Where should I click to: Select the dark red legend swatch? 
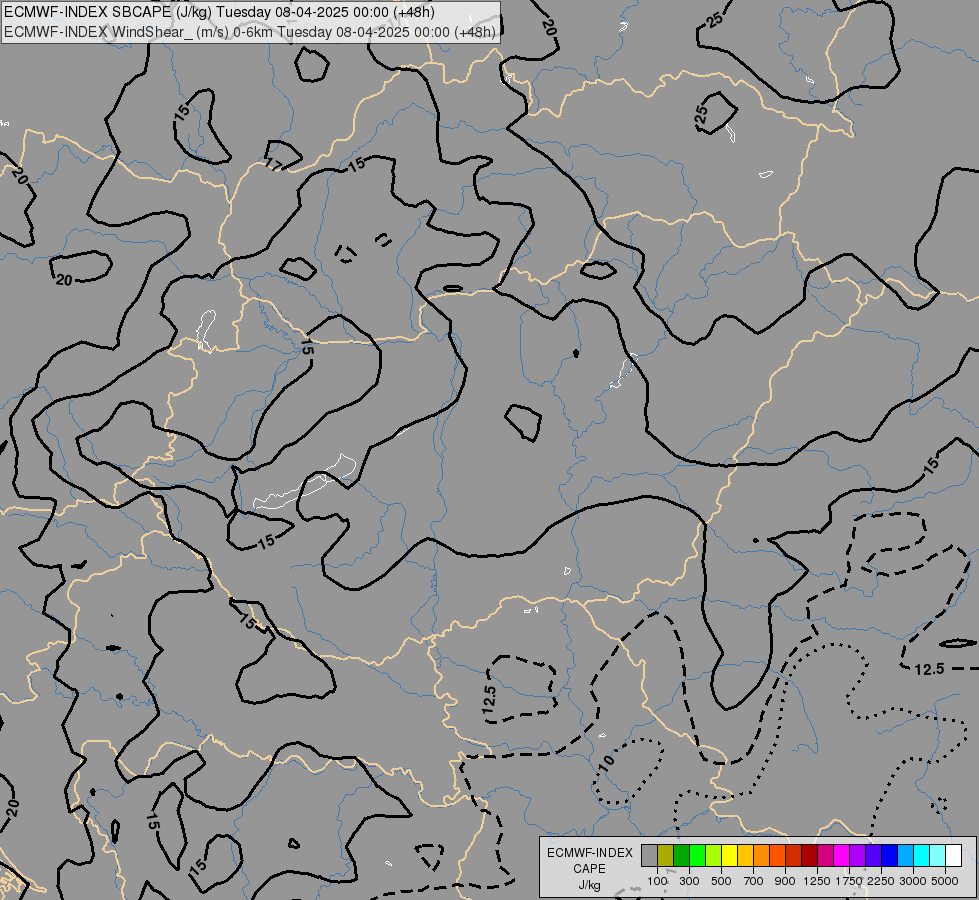point(809,855)
